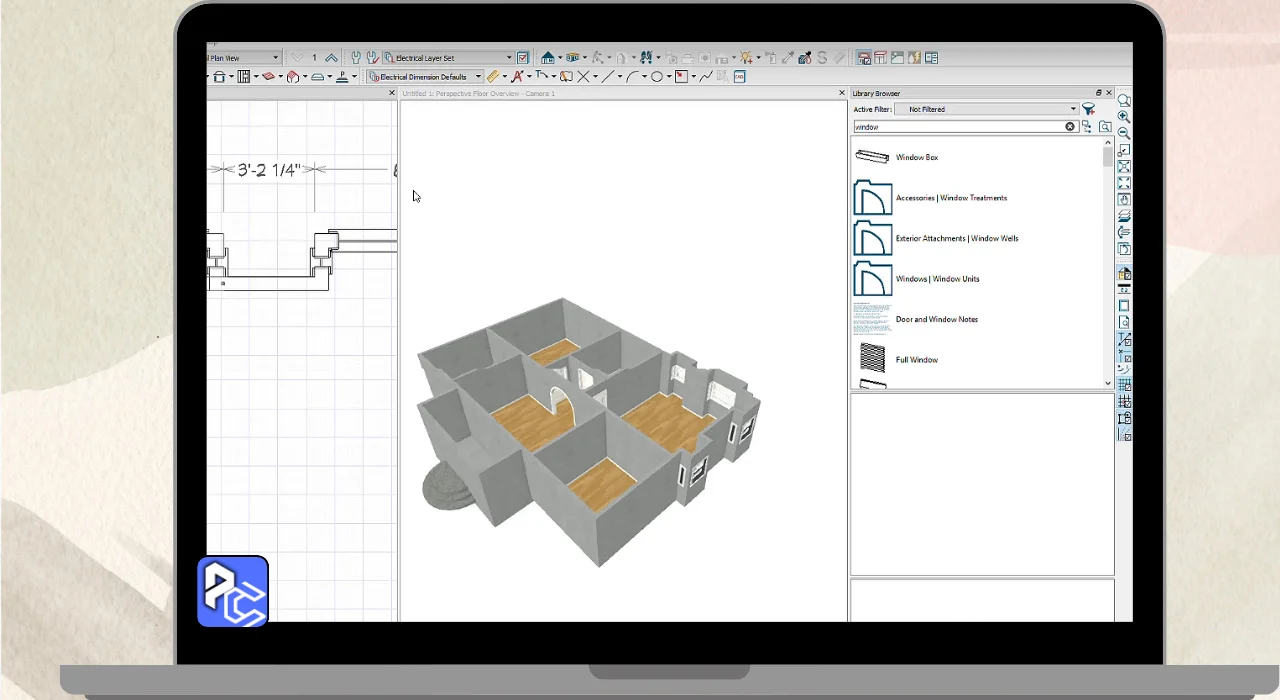Click the Add Filter funnel icon
The width and height of the screenshot is (1280, 700).
(1088, 109)
